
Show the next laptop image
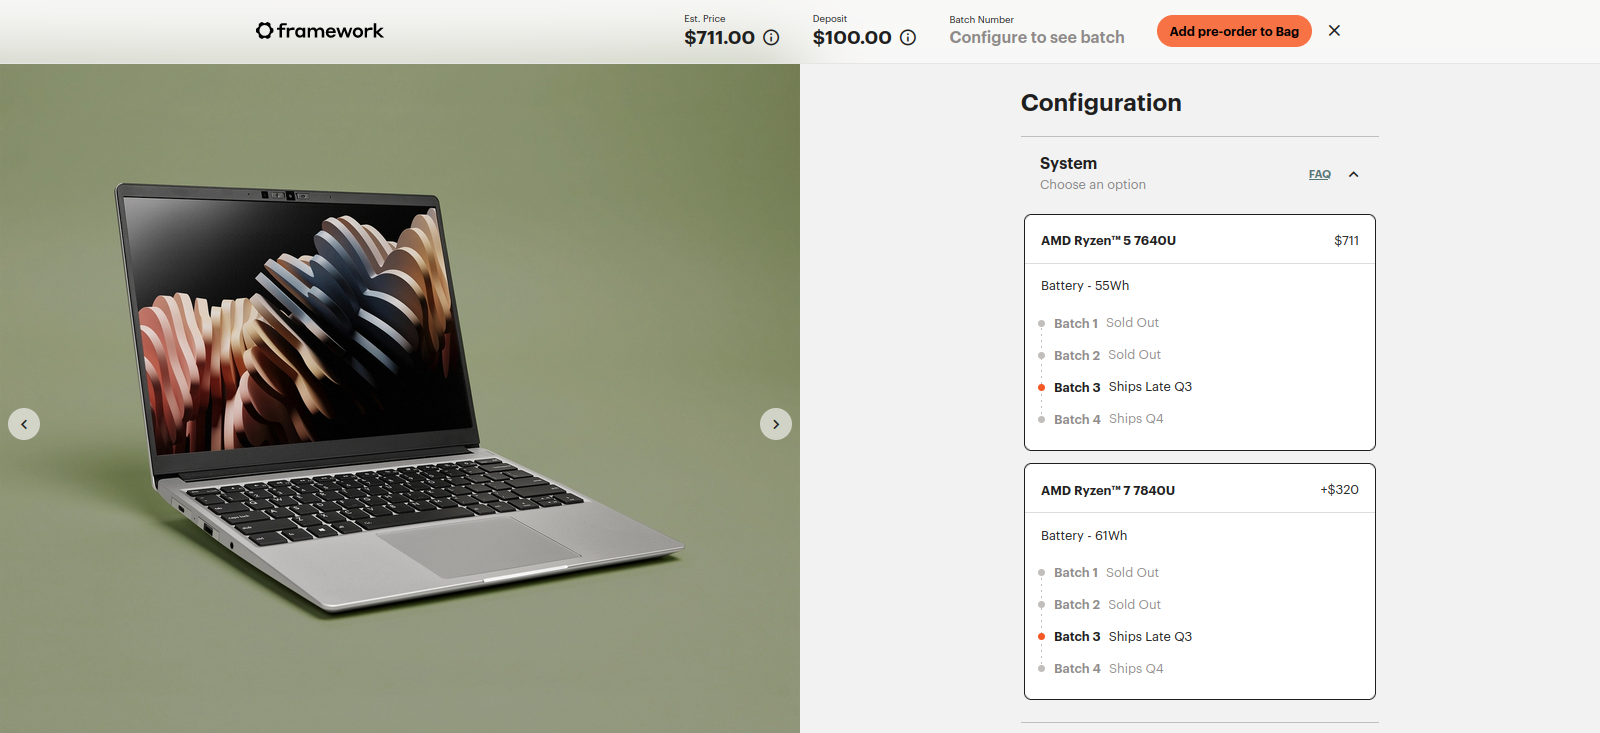pos(776,424)
